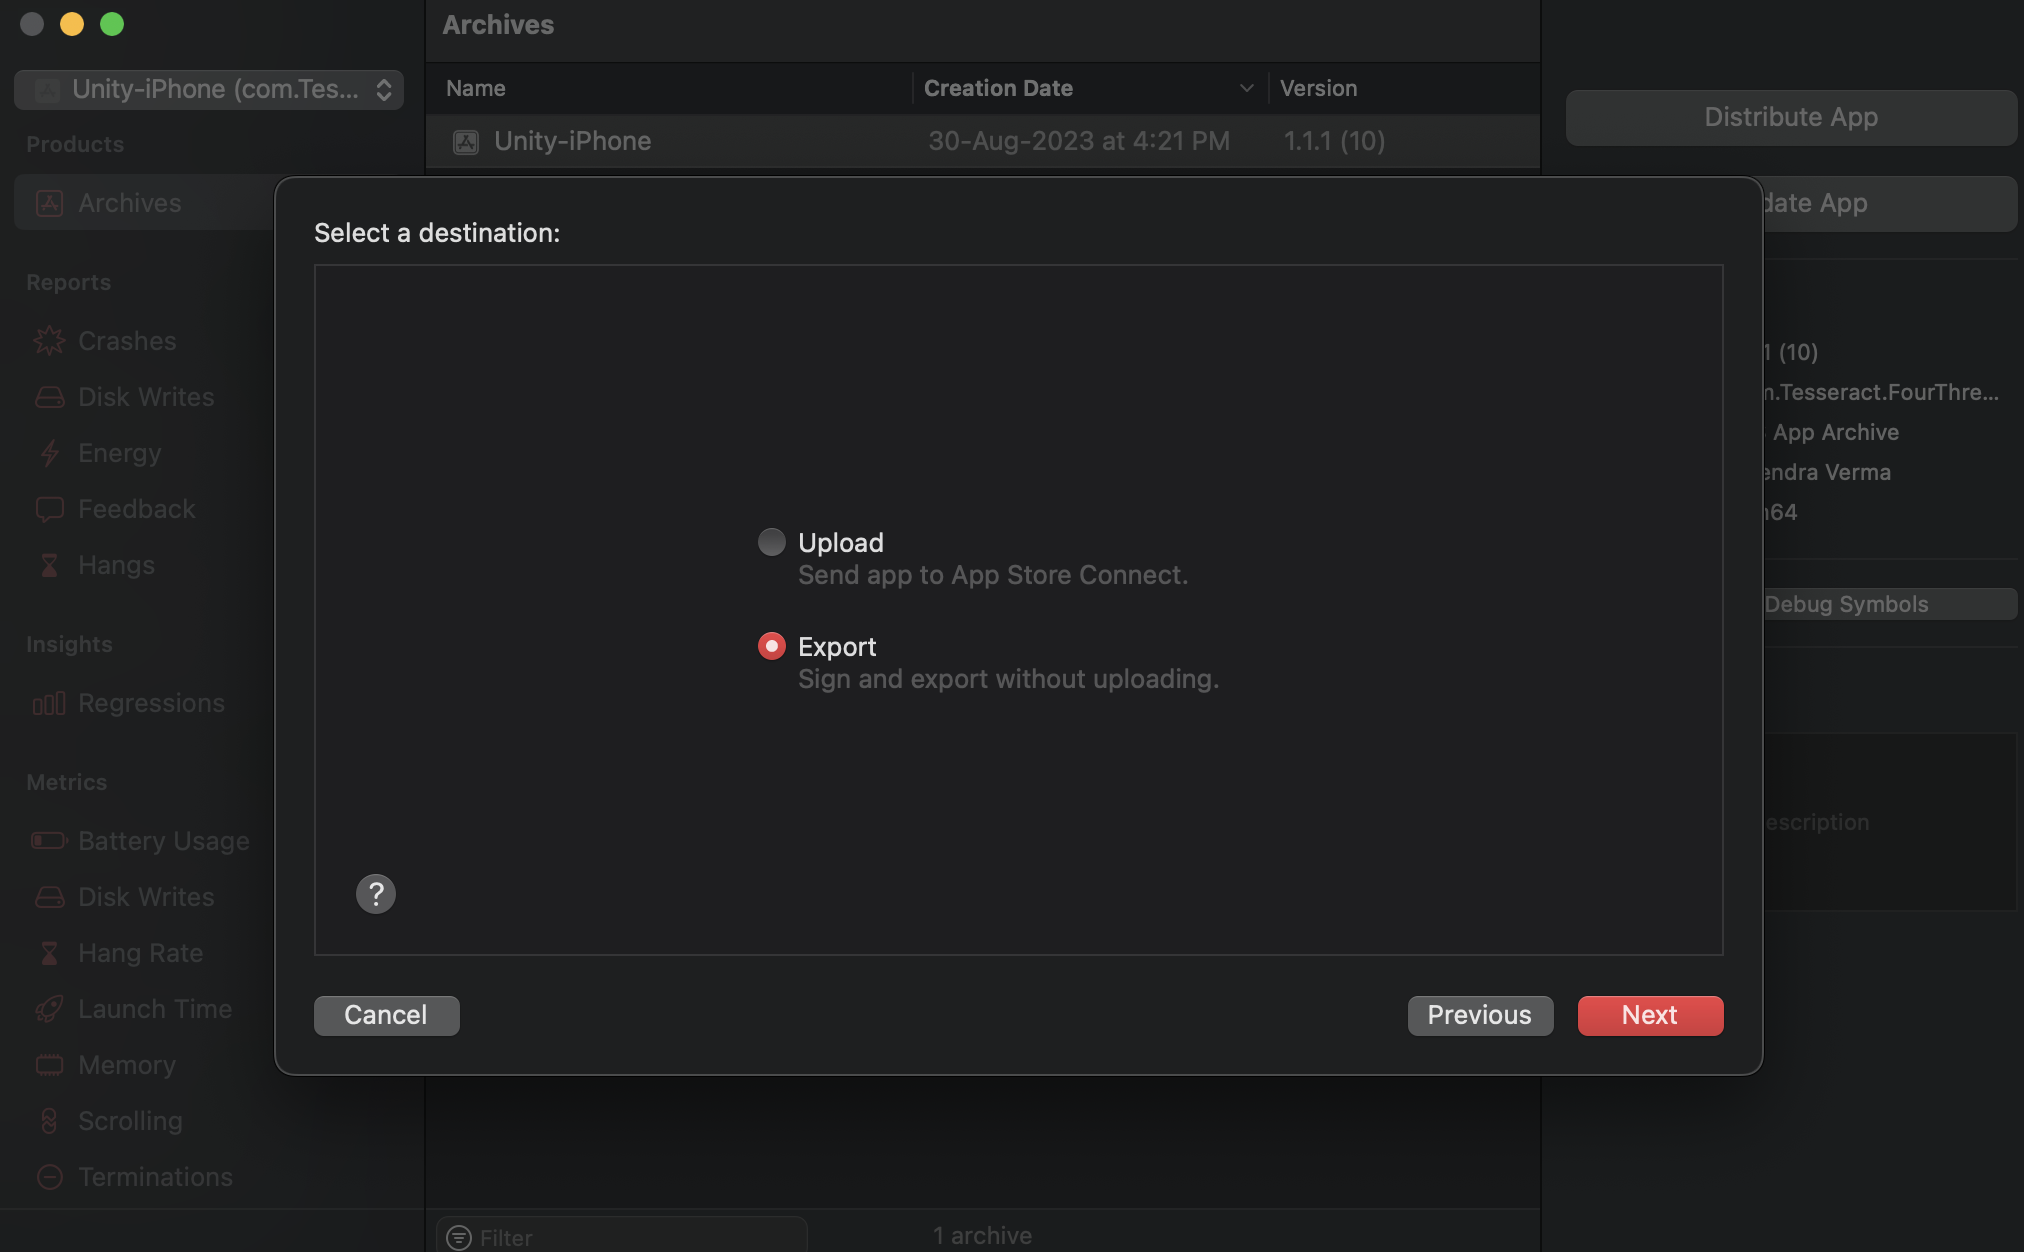Open help with the question mark button
The height and width of the screenshot is (1252, 2024).
pyautogui.click(x=376, y=894)
